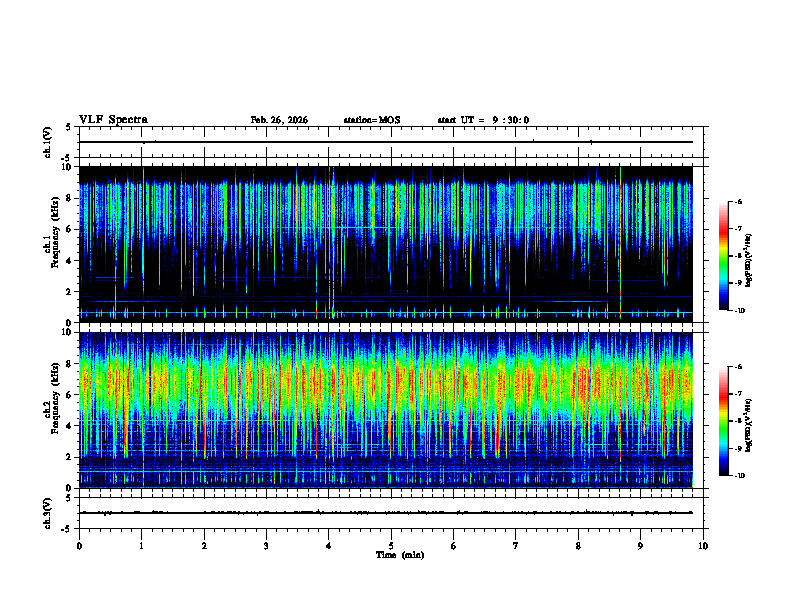Click the "-8" tick on ch.2 color bar

738,421
